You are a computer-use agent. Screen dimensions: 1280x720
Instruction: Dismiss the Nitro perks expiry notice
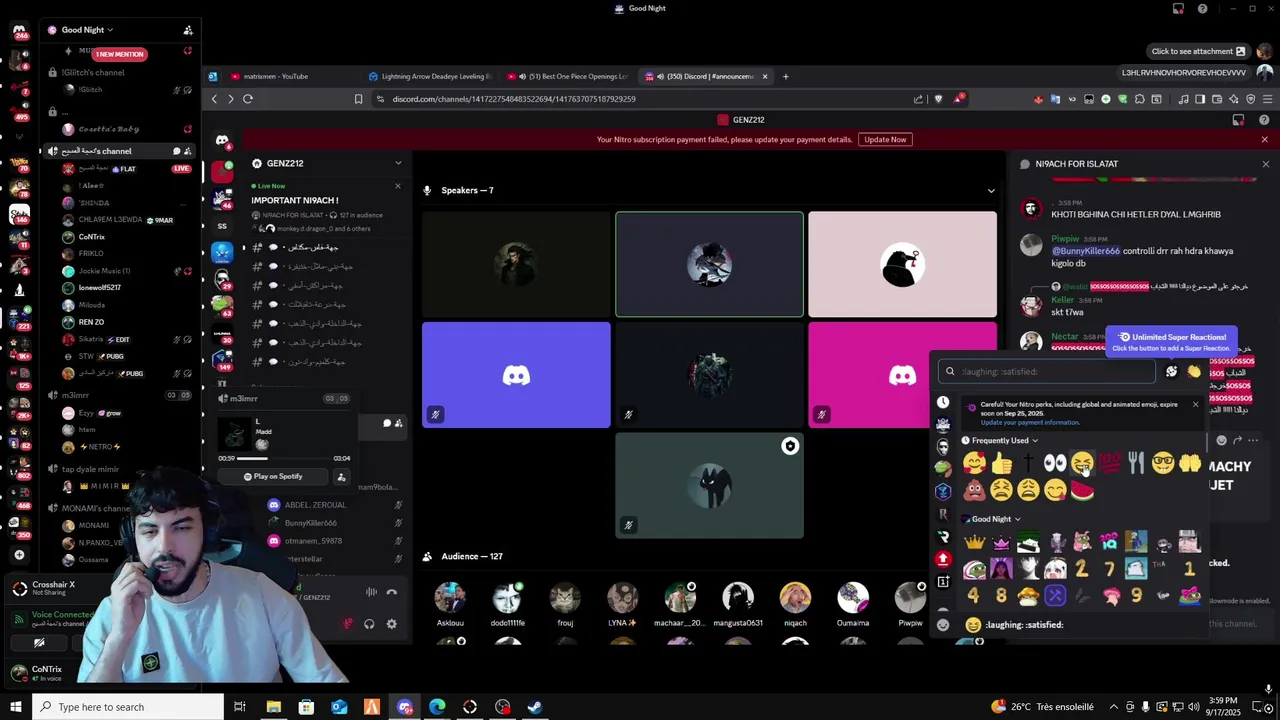point(1195,404)
